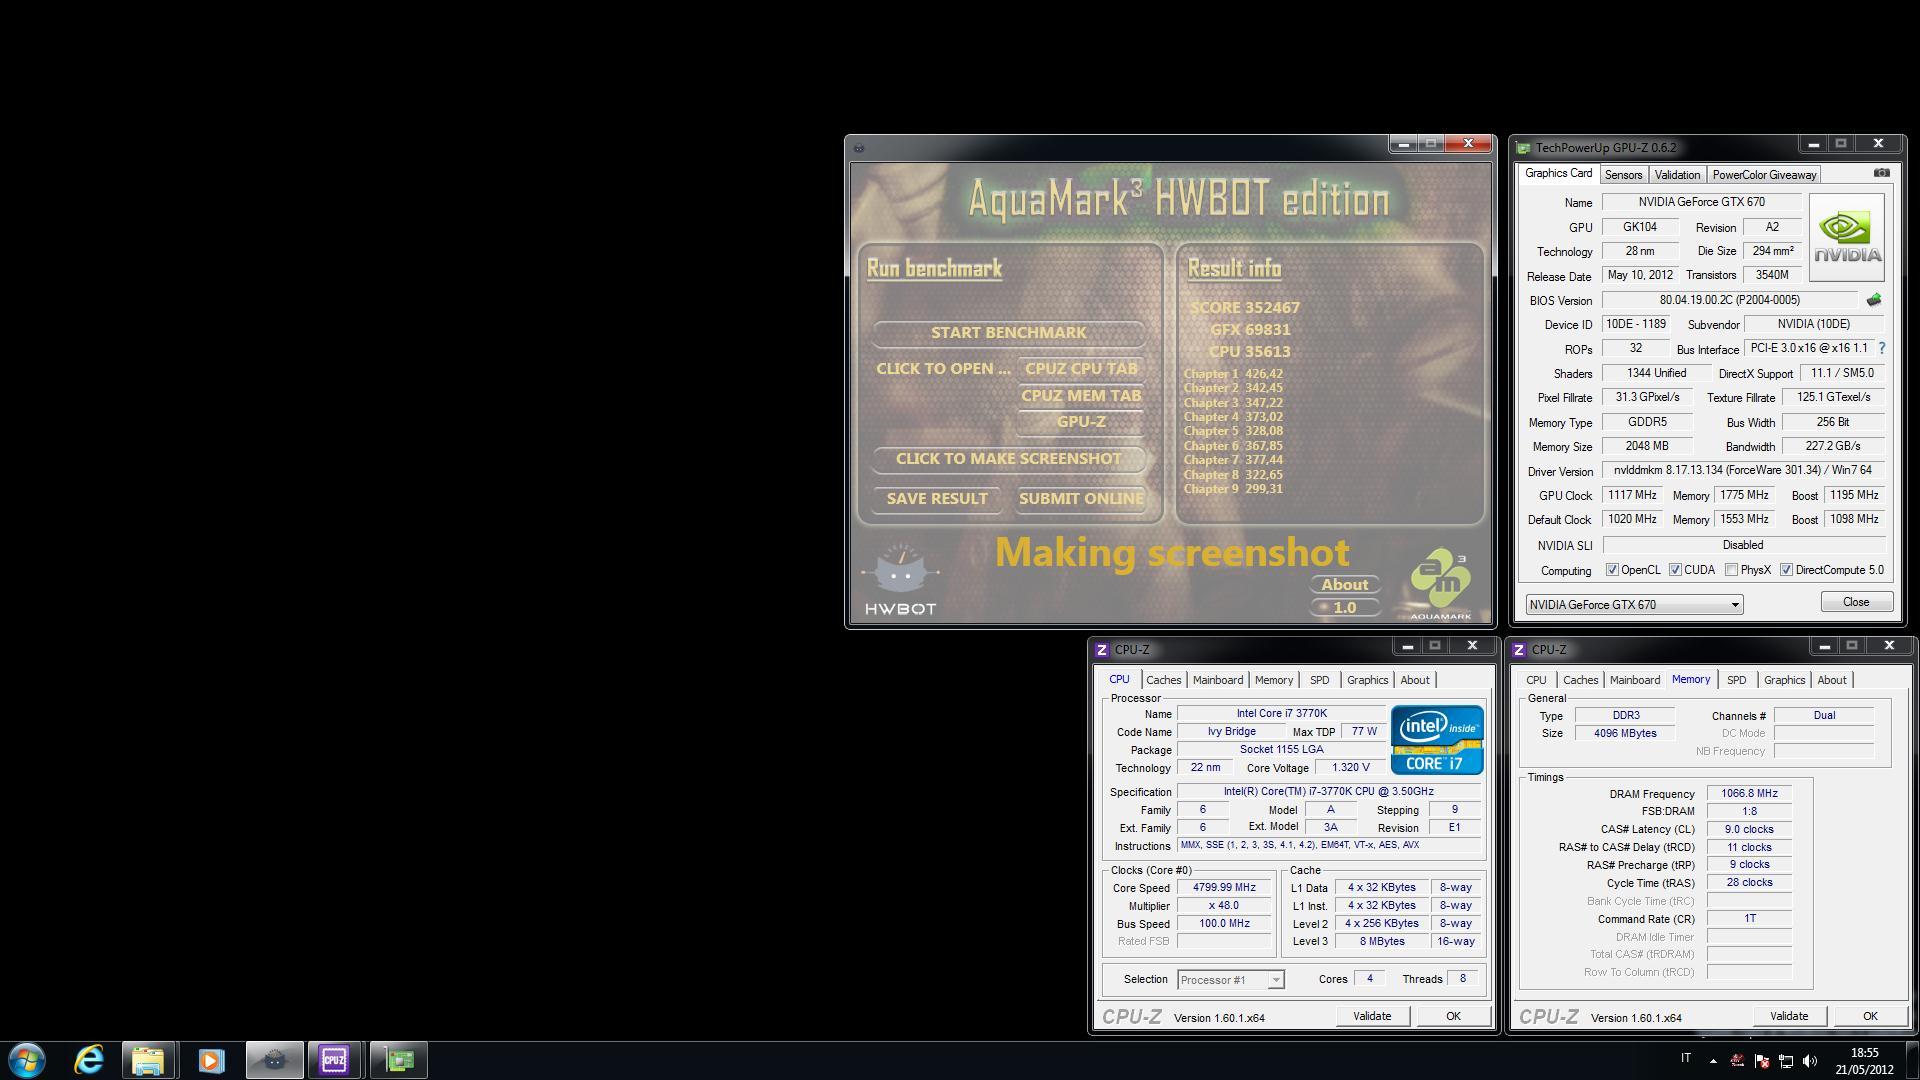Screen dimensions: 1920x1080
Task: Open Windows Media Player taskbar icon
Action: [x=211, y=1060]
